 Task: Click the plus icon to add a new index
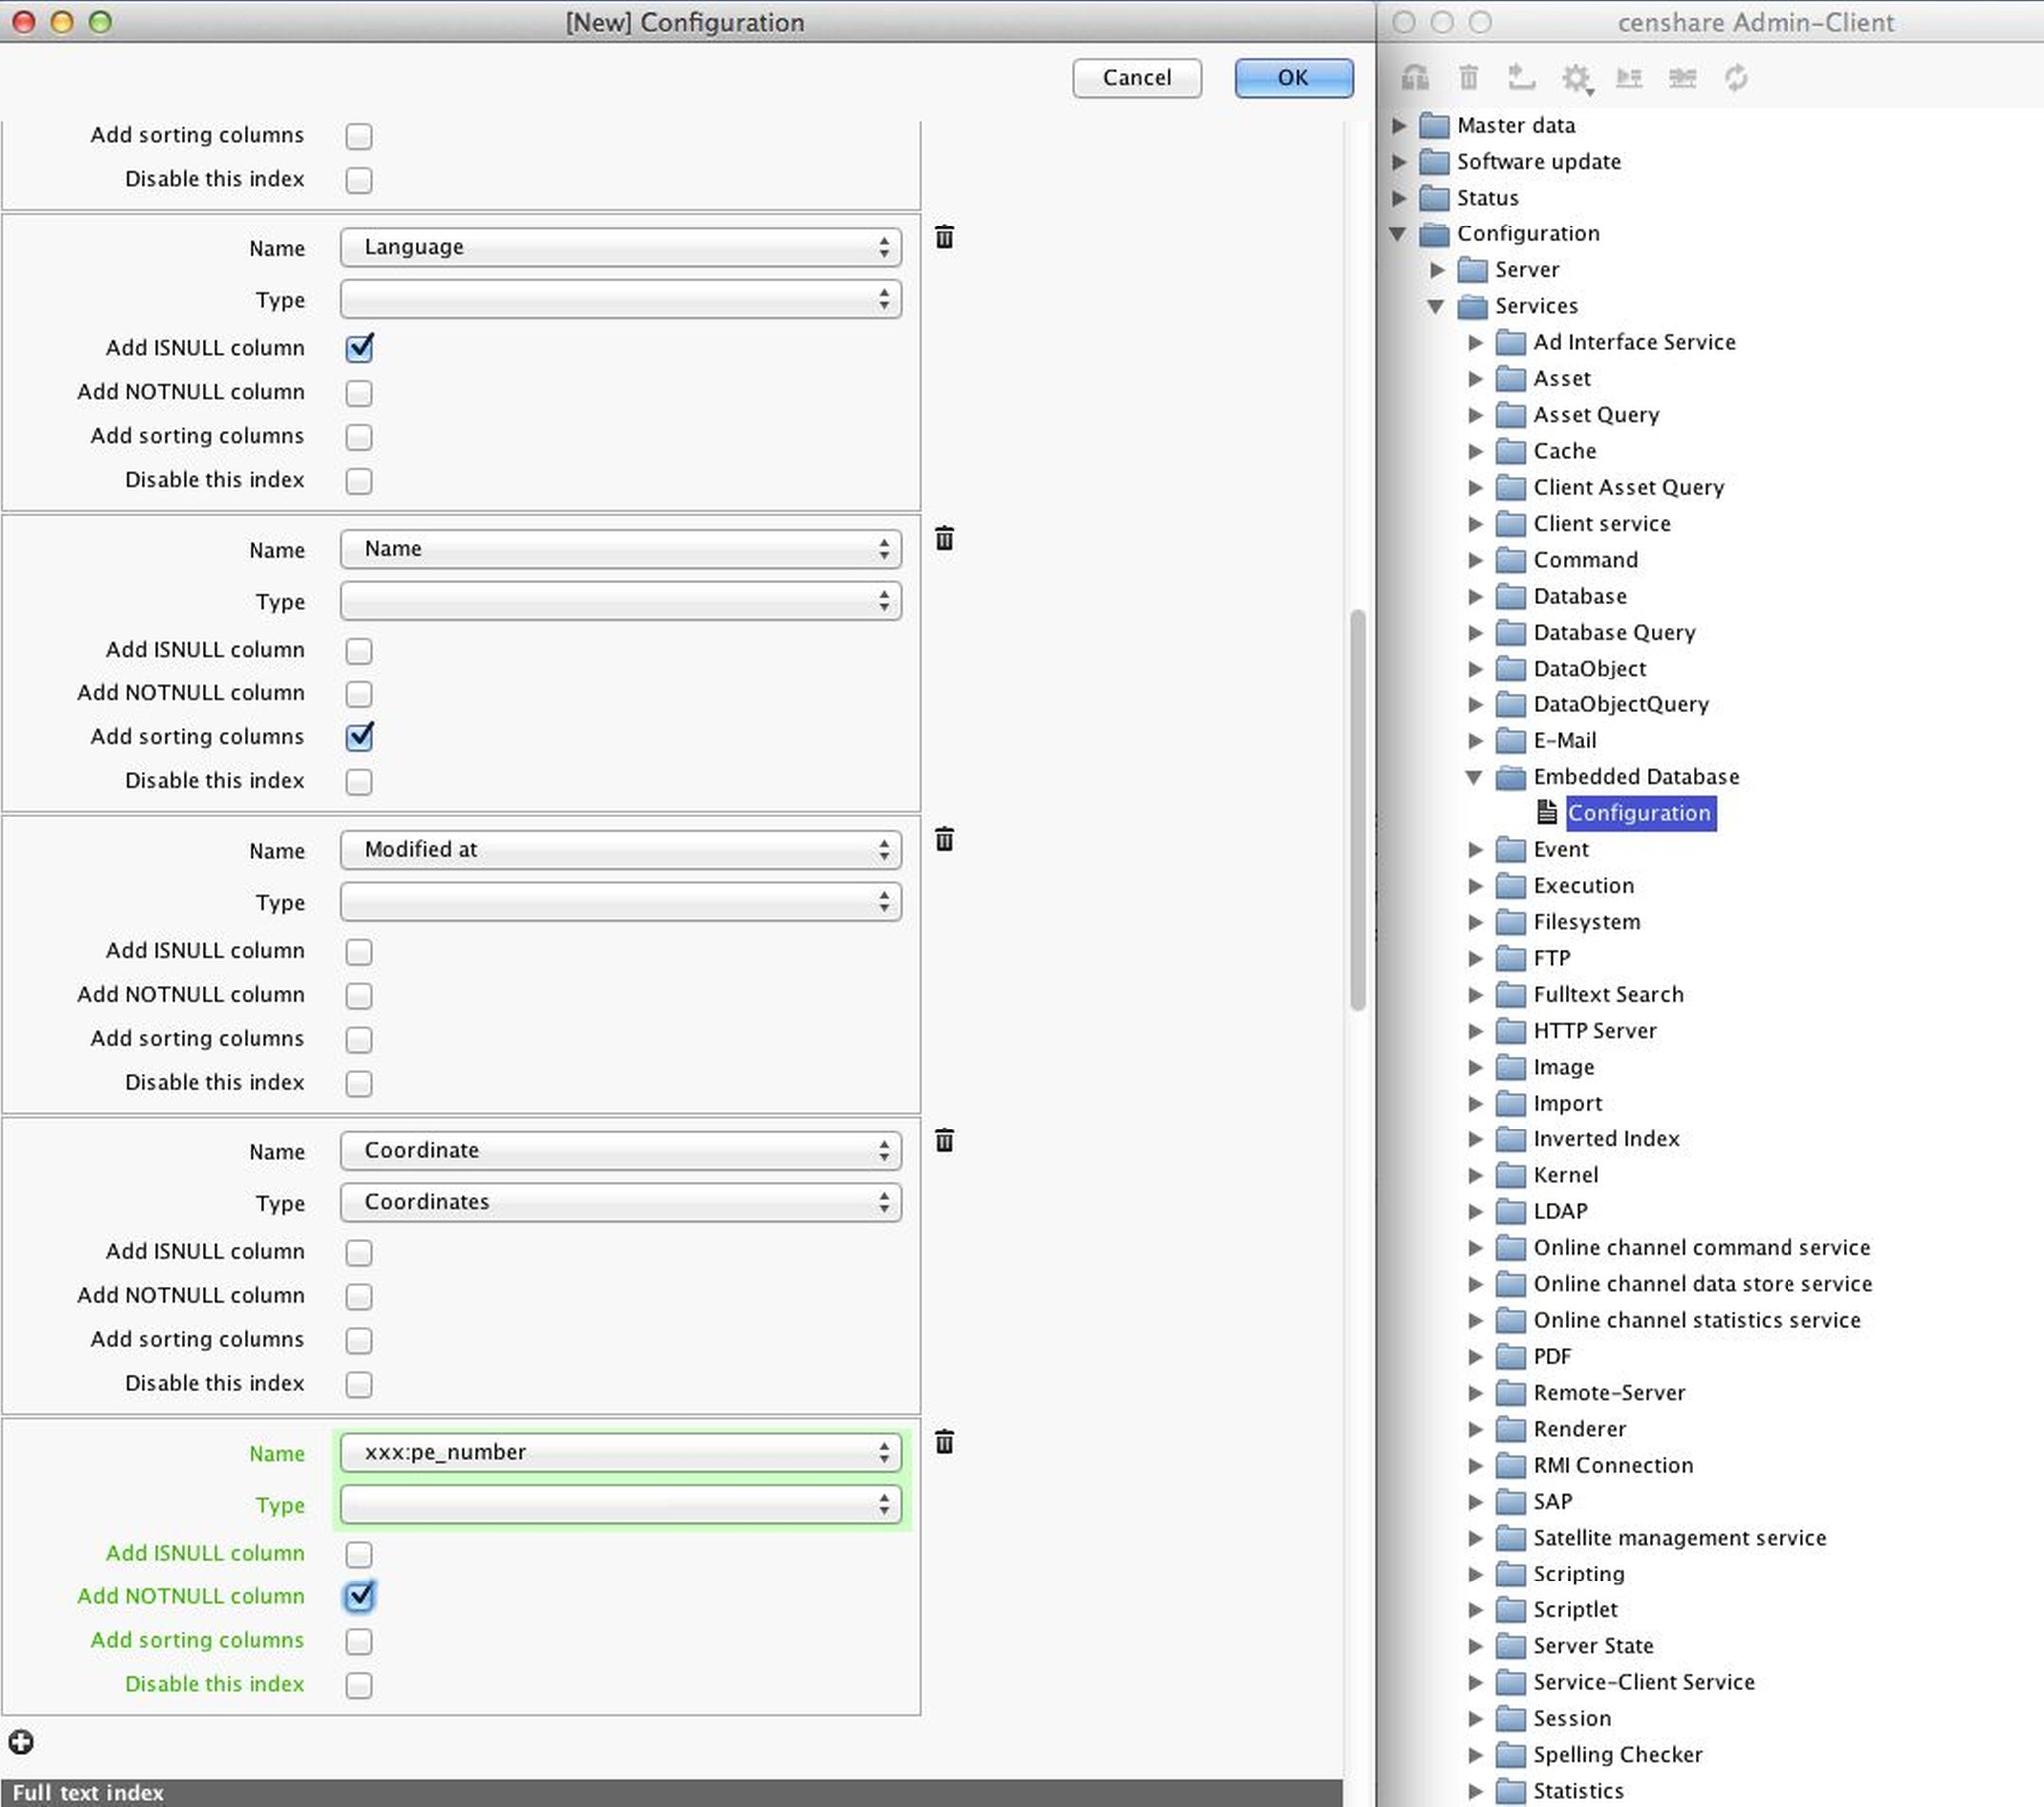tap(22, 1742)
